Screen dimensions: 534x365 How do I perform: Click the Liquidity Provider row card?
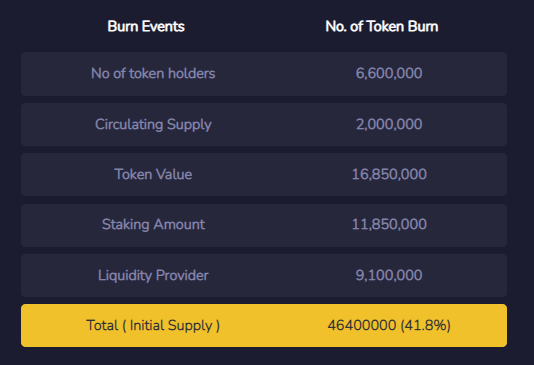[264, 275]
